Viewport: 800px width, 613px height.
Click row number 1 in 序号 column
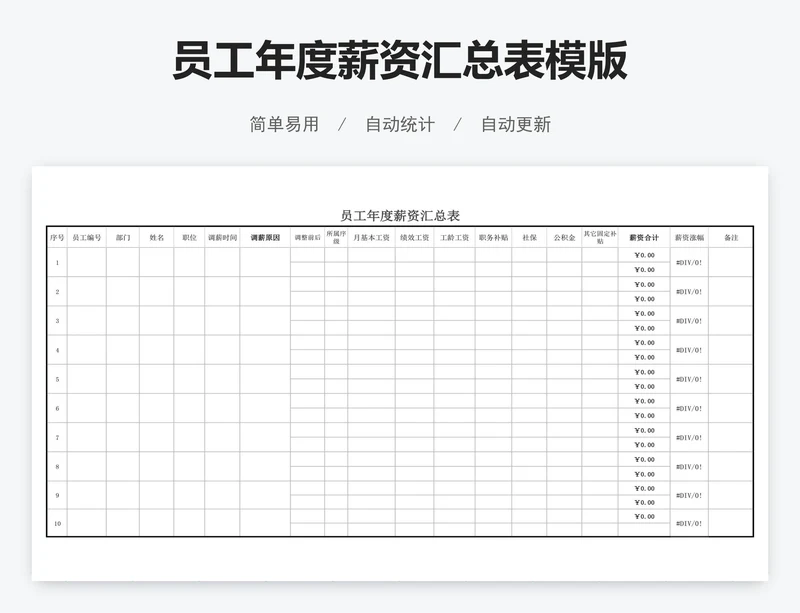[x=57, y=263]
